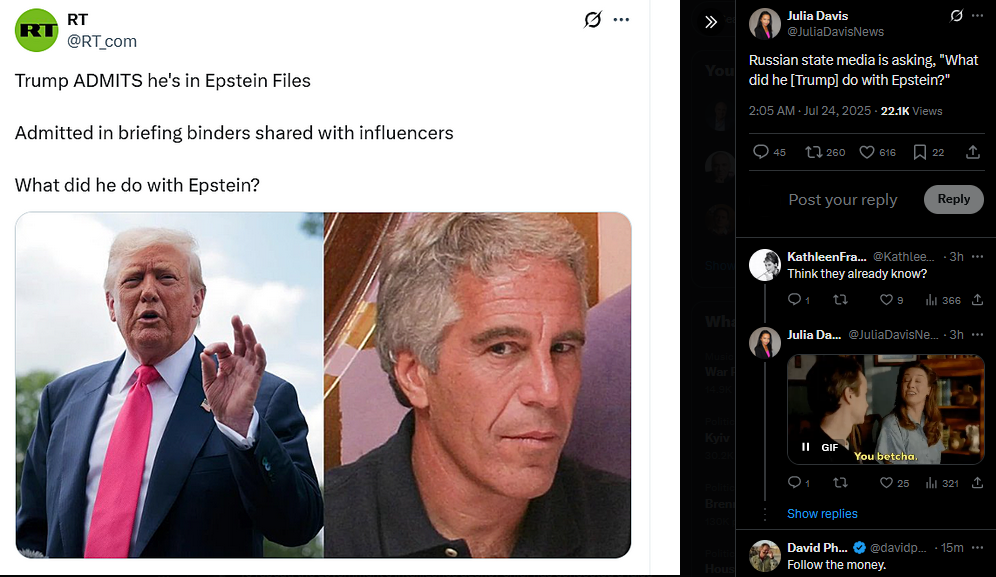The height and width of the screenshot is (577, 996).
Task: Open Julia Davis profile name on main post
Action: (x=818, y=16)
